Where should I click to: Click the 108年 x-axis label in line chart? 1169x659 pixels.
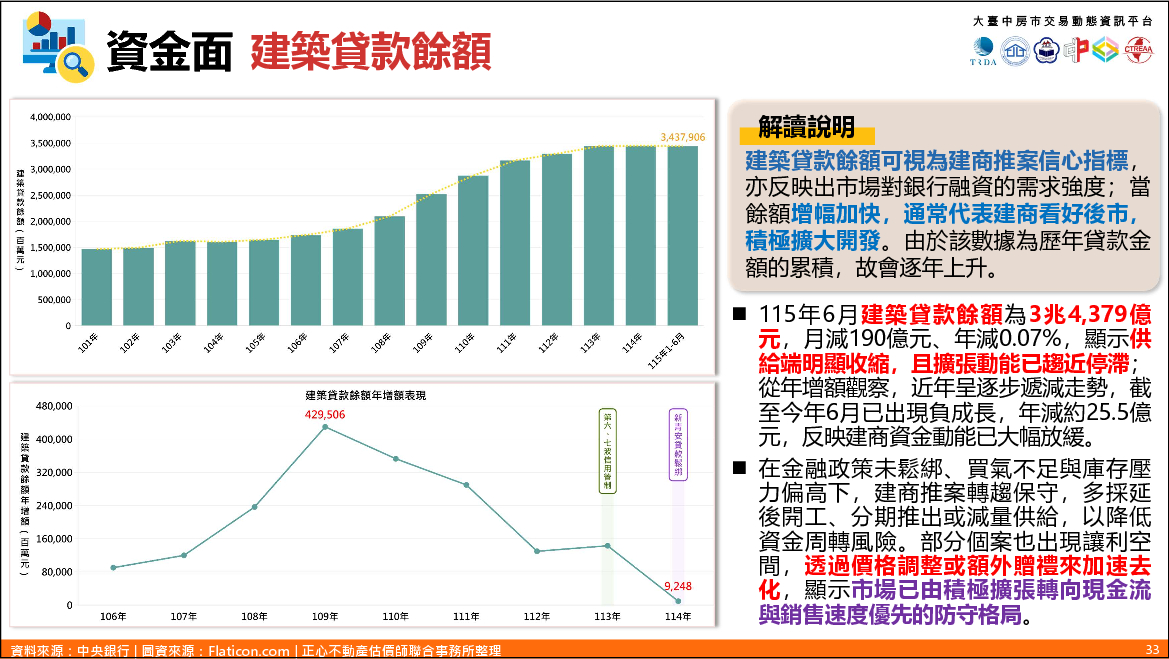[x=254, y=617]
